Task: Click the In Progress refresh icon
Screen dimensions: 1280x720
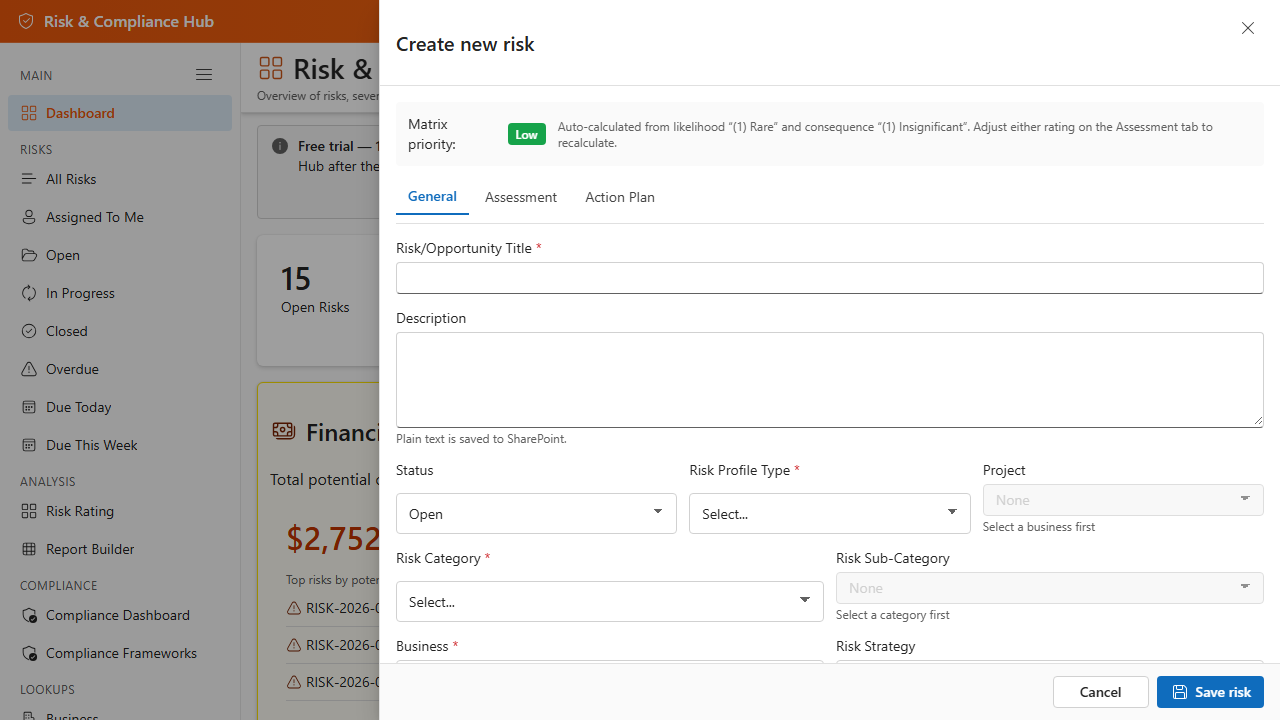Action: tap(29, 293)
